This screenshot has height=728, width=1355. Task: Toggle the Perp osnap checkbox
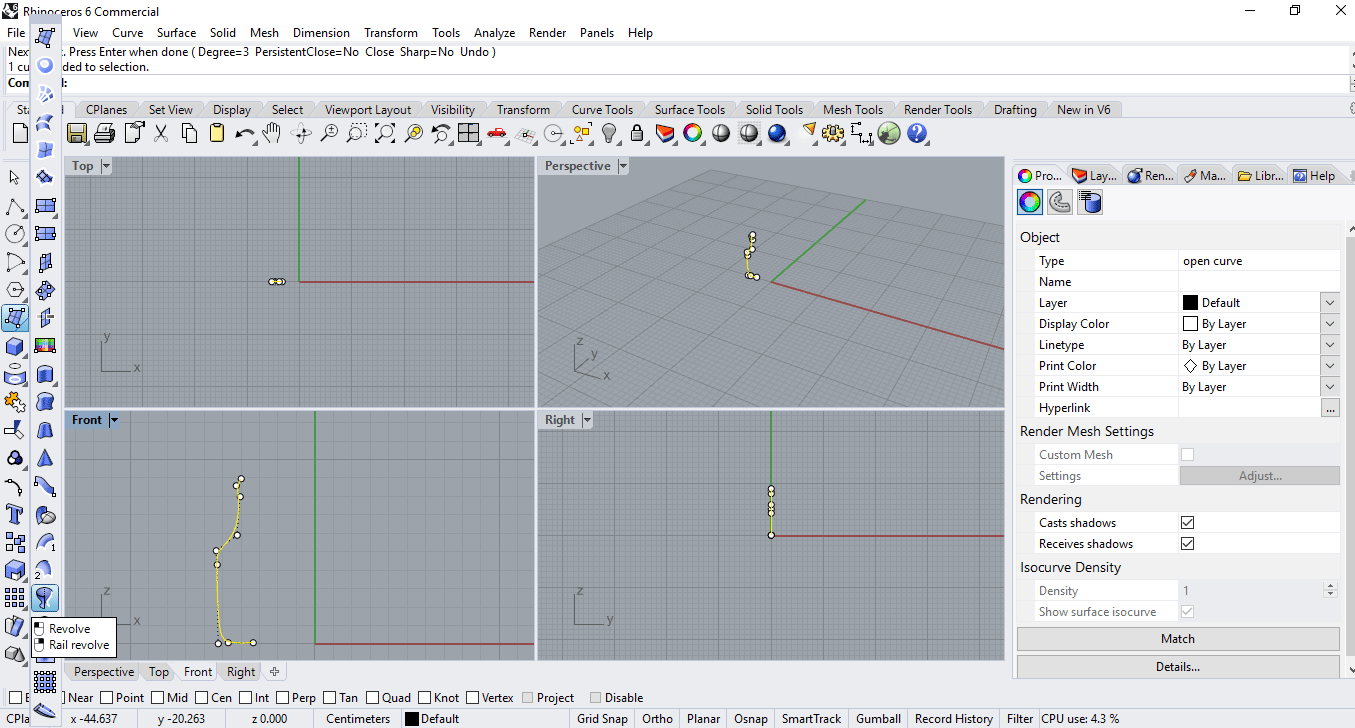click(x=284, y=698)
